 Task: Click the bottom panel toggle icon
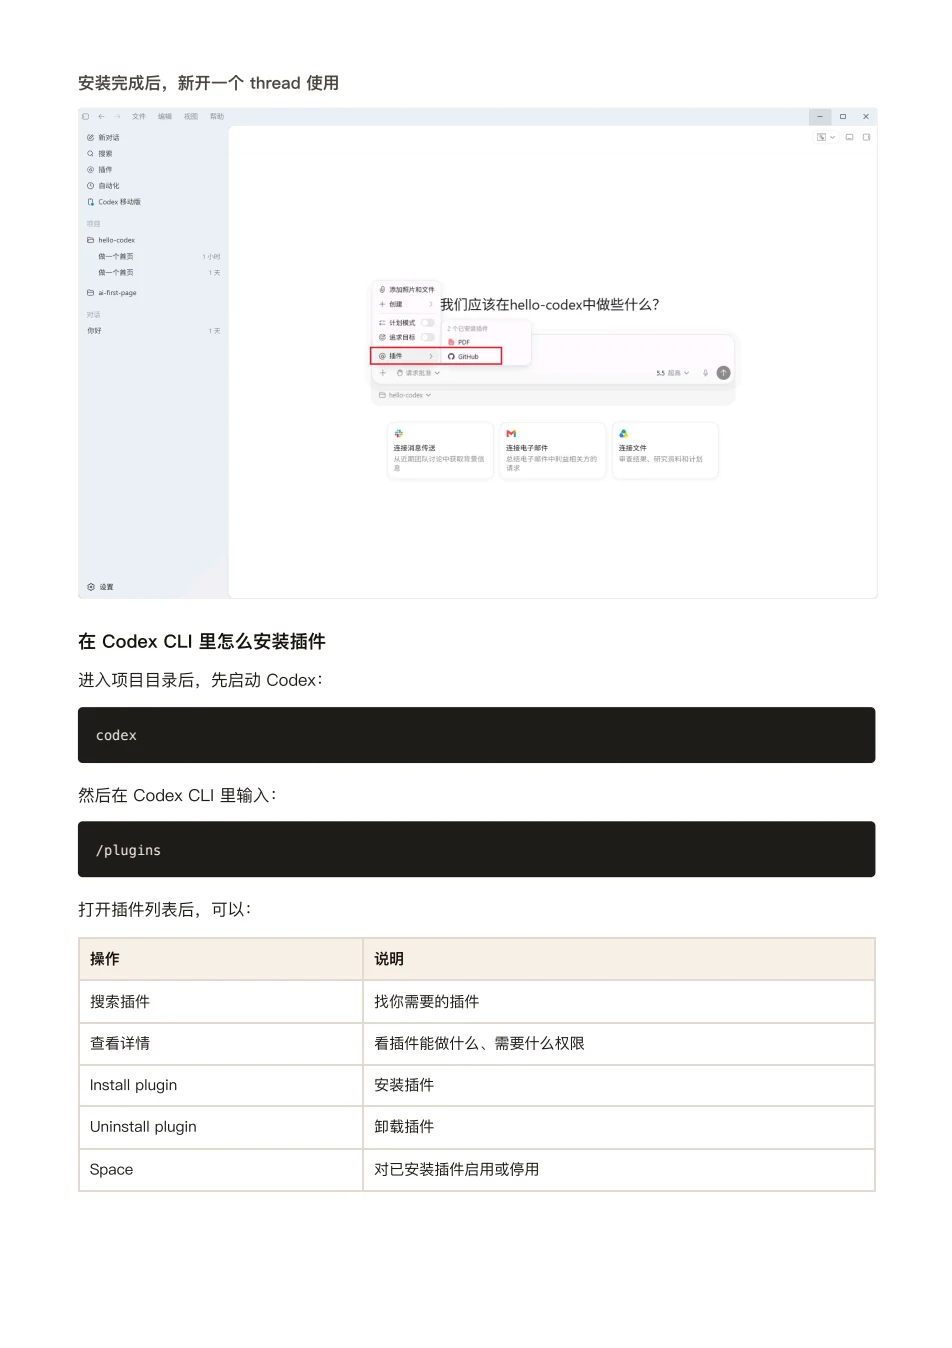tap(849, 137)
